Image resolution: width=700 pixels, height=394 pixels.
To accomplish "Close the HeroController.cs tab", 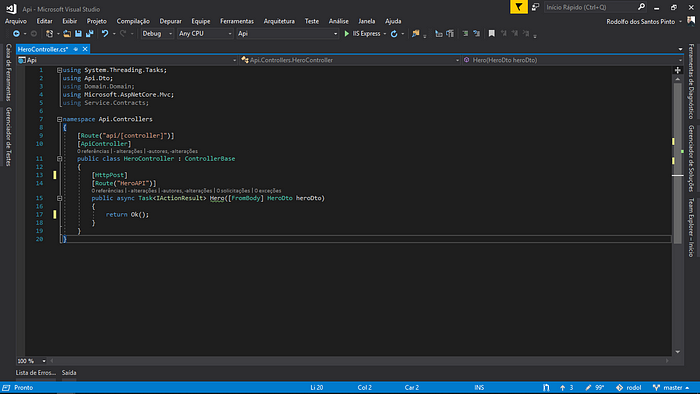I will (x=85, y=49).
